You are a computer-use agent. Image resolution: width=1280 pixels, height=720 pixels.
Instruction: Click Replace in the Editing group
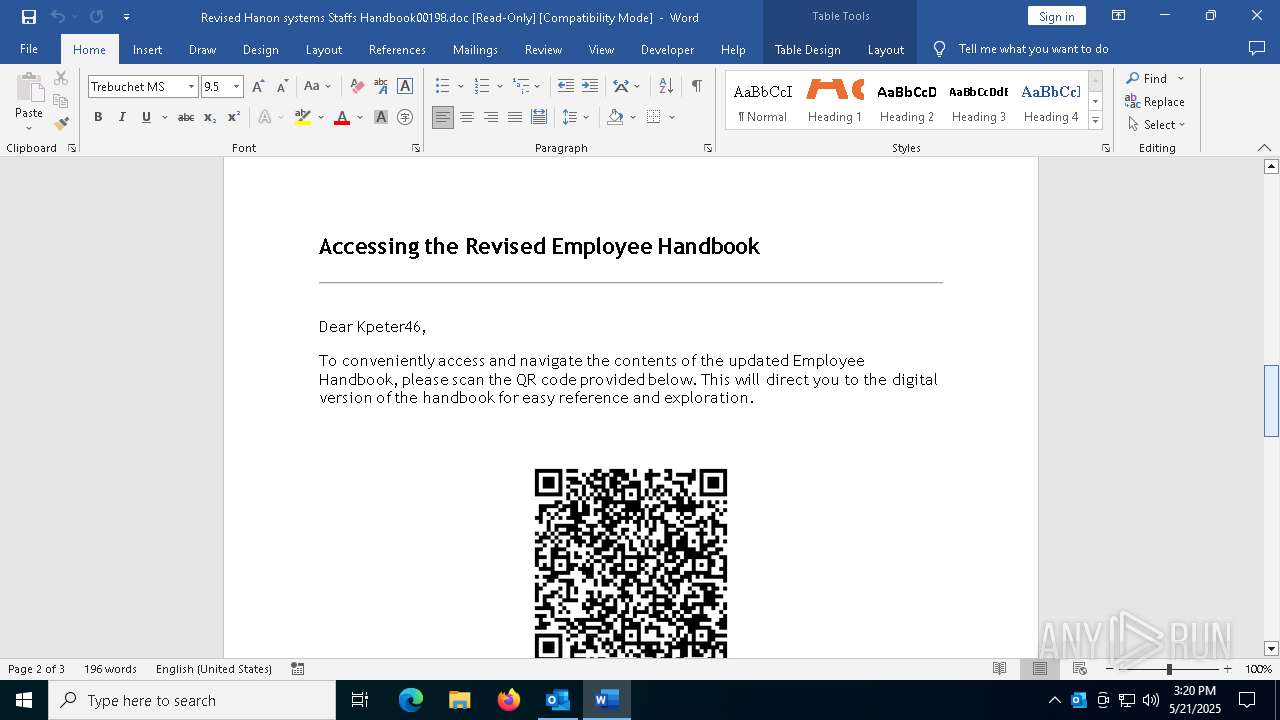coord(1155,102)
